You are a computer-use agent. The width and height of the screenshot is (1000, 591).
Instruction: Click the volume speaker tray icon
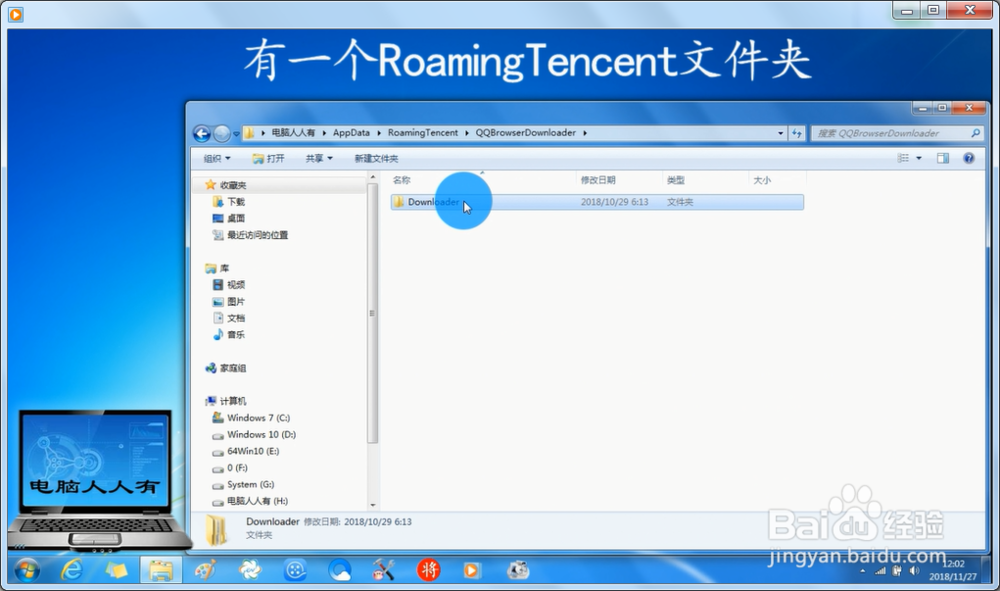tap(915, 571)
